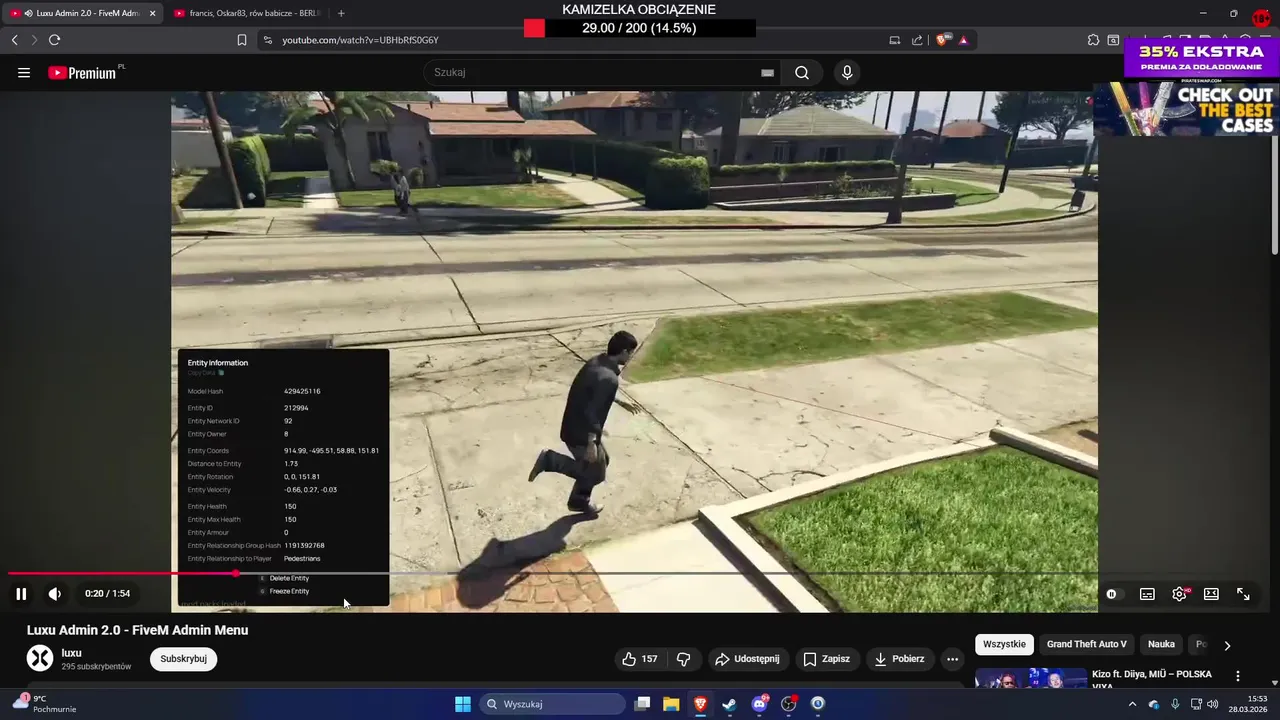The image size is (1280, 720).
Task: Open Steam from the taskbar
Action: (730, 704)
